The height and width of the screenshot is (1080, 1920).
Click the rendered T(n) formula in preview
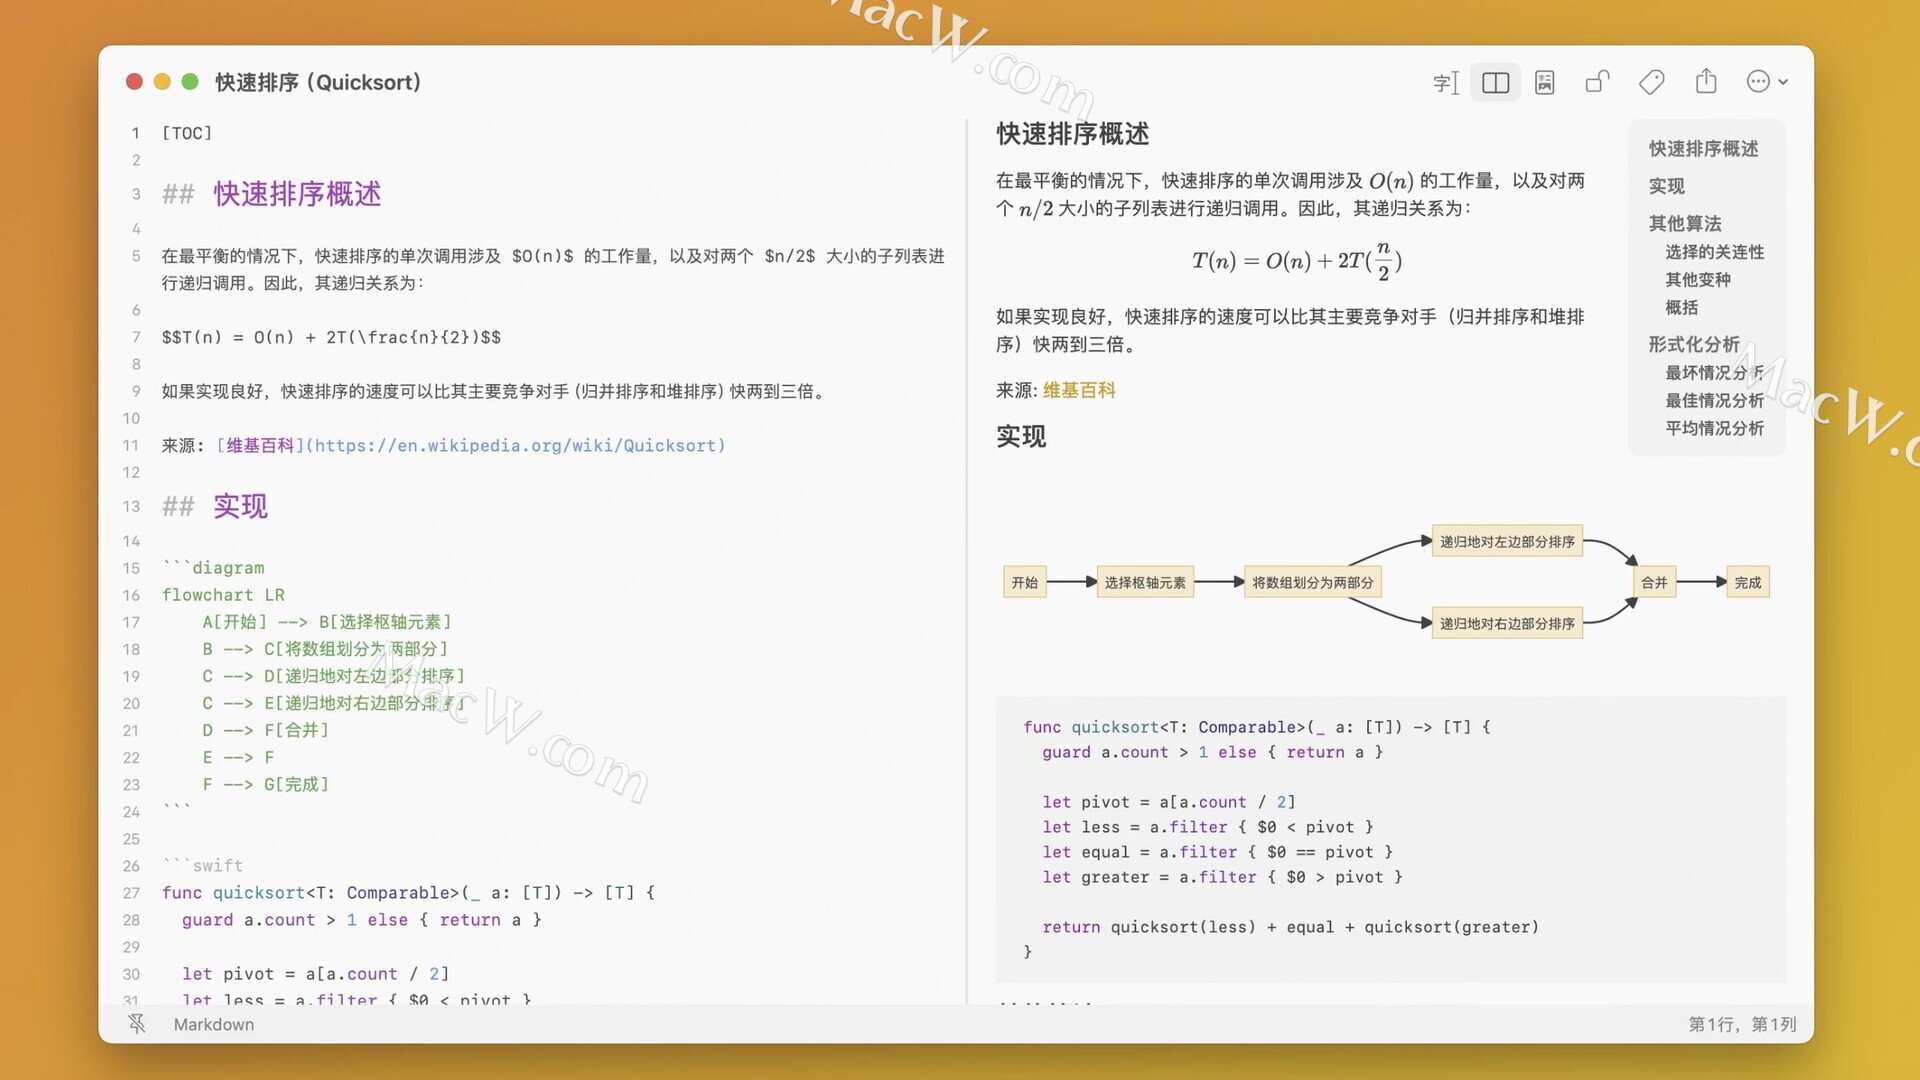coord(1296,261)
